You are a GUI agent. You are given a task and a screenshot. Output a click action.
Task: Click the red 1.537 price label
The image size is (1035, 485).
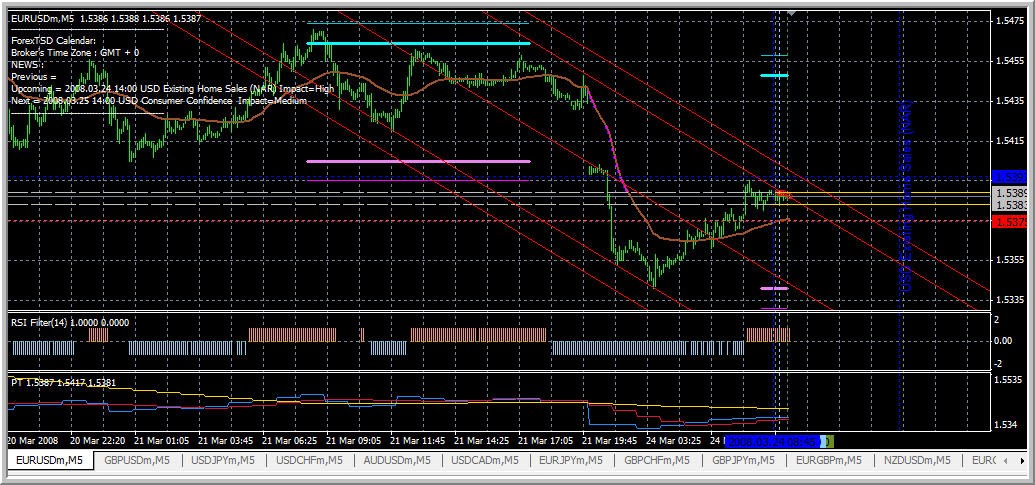pyautogui.click(x=1011, y=222)
